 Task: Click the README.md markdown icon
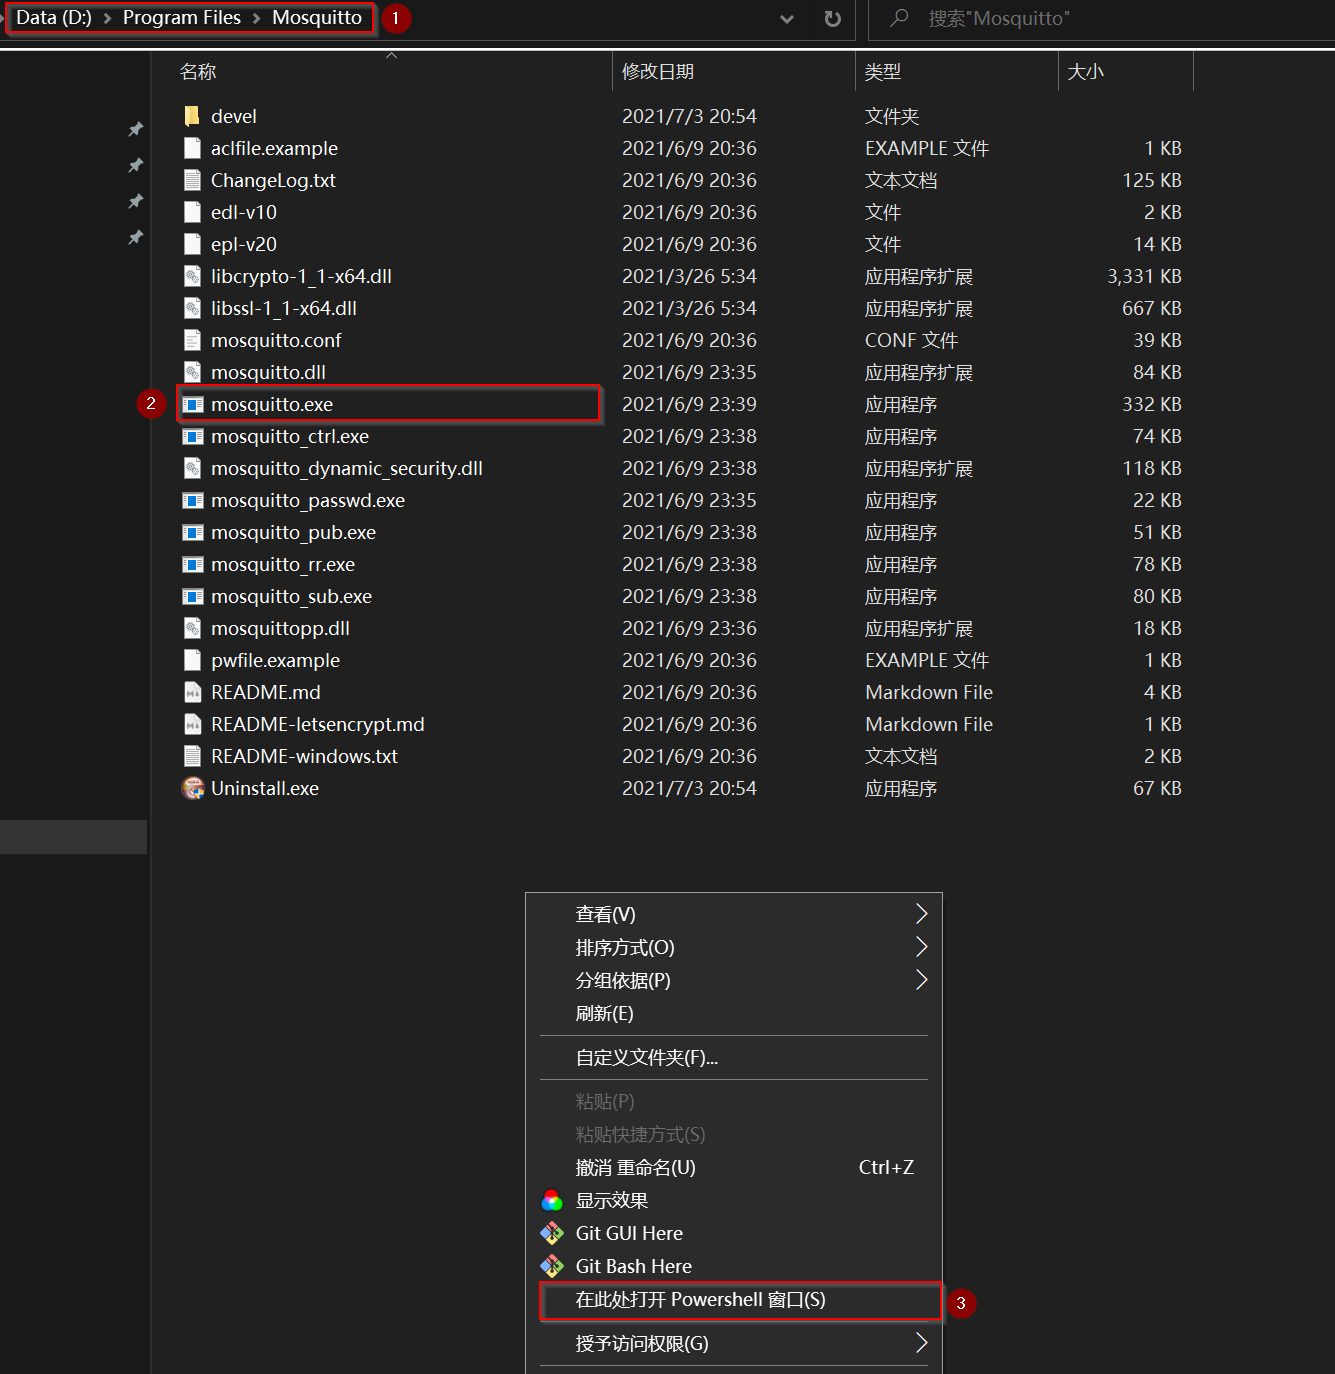pos(193,692)
